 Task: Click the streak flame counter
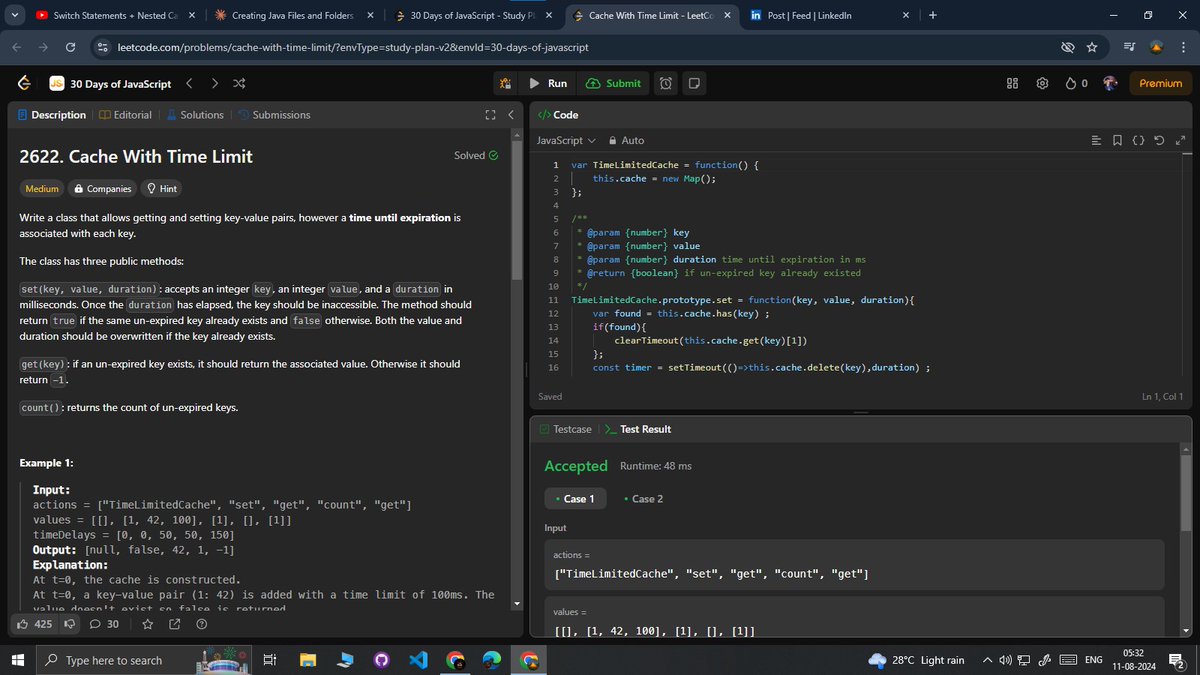[x=1077, y=84]
